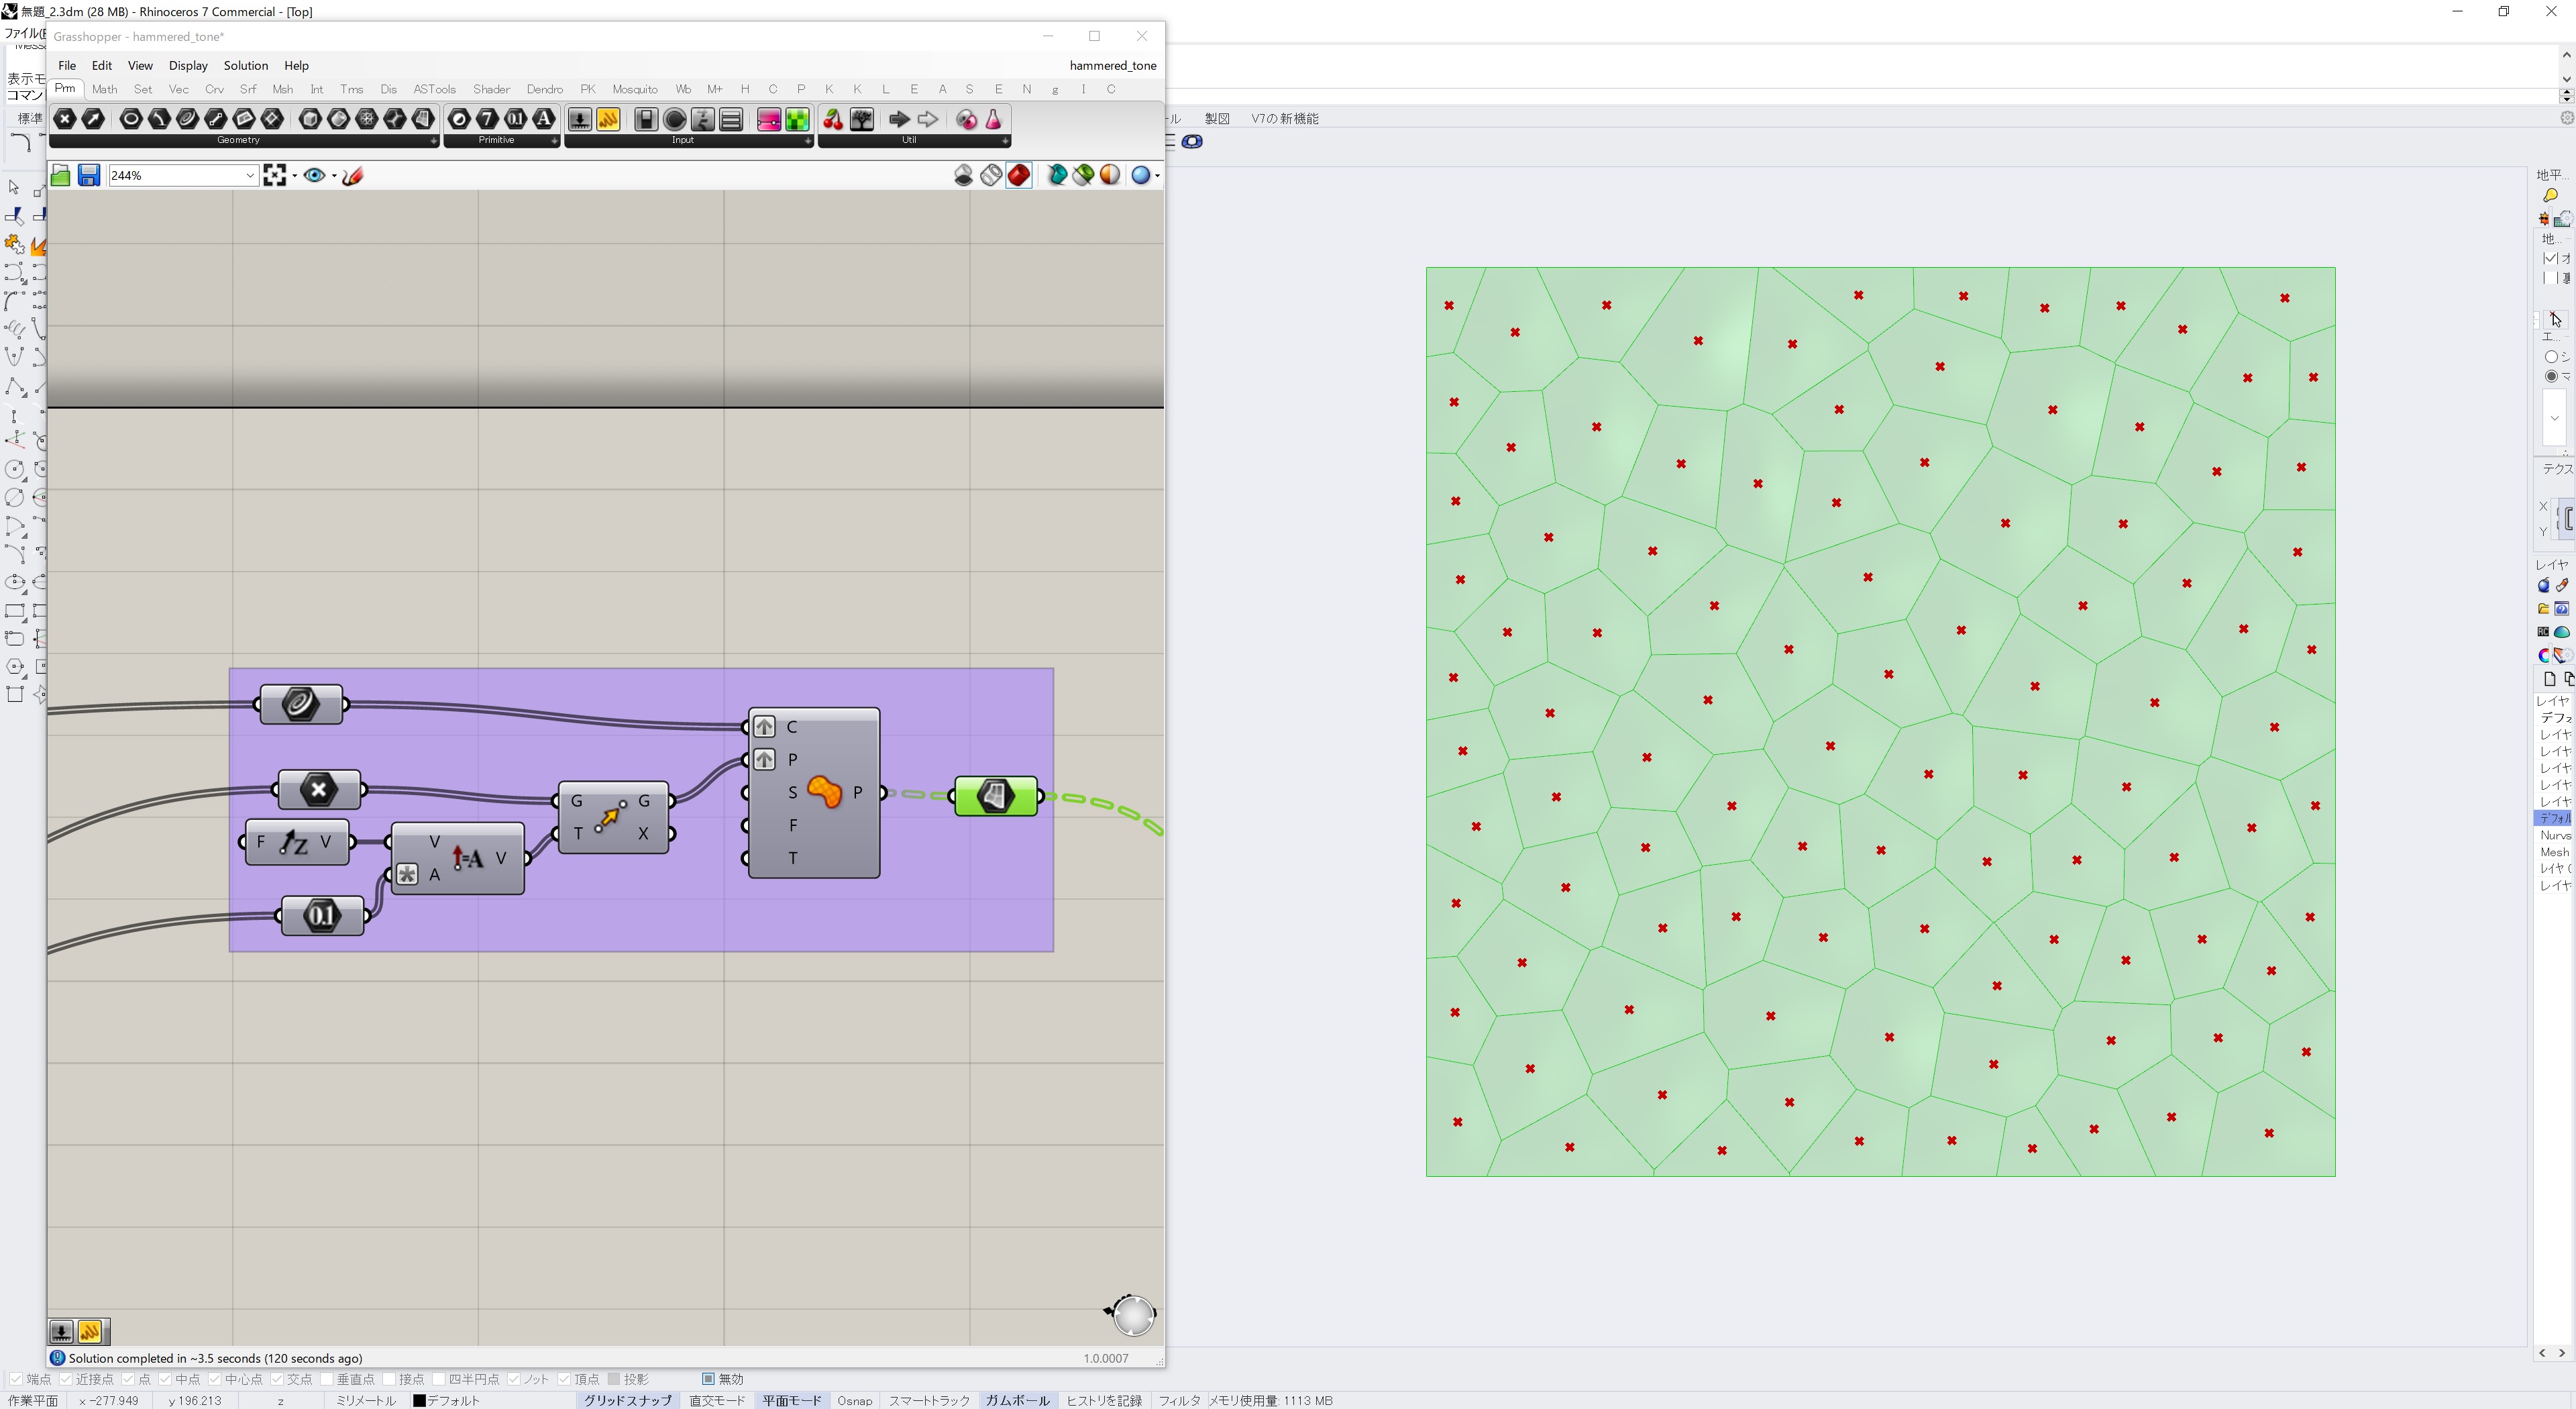Viewport: 2576px width, 1409px height.
Task: Toggle the 近接点 osnap checkbox
Action: click(66, 1379)
